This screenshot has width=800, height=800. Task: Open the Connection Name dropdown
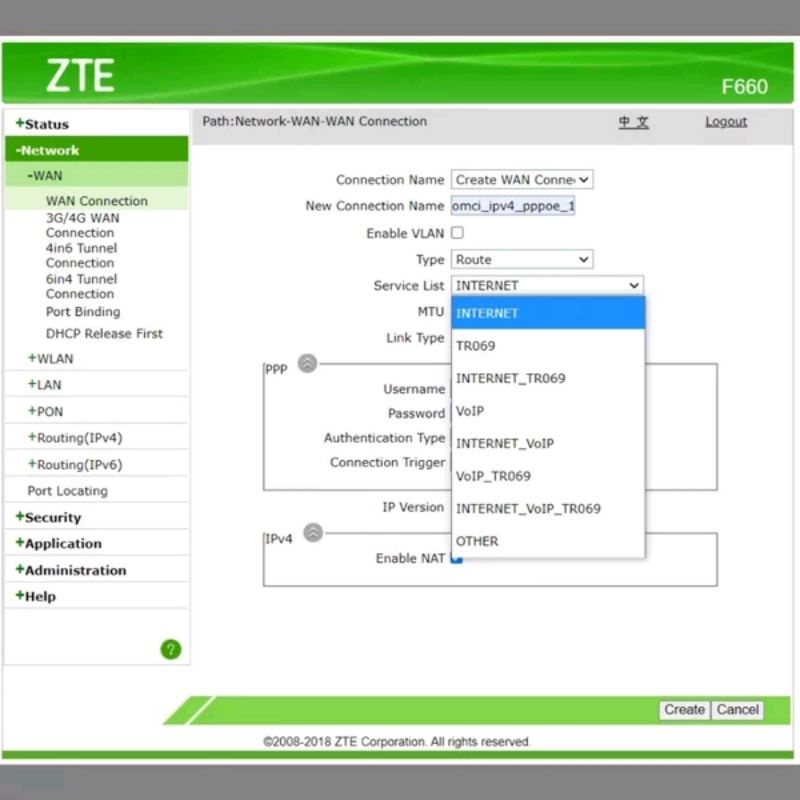tap(521, 180)
